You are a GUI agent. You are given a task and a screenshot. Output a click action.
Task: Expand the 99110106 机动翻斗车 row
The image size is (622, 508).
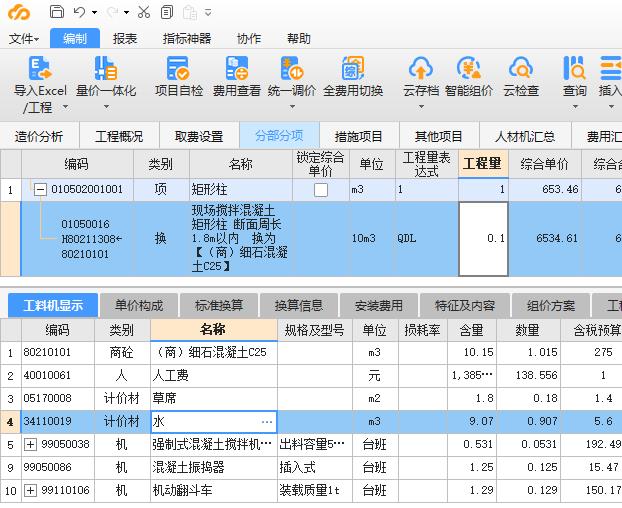30,491
